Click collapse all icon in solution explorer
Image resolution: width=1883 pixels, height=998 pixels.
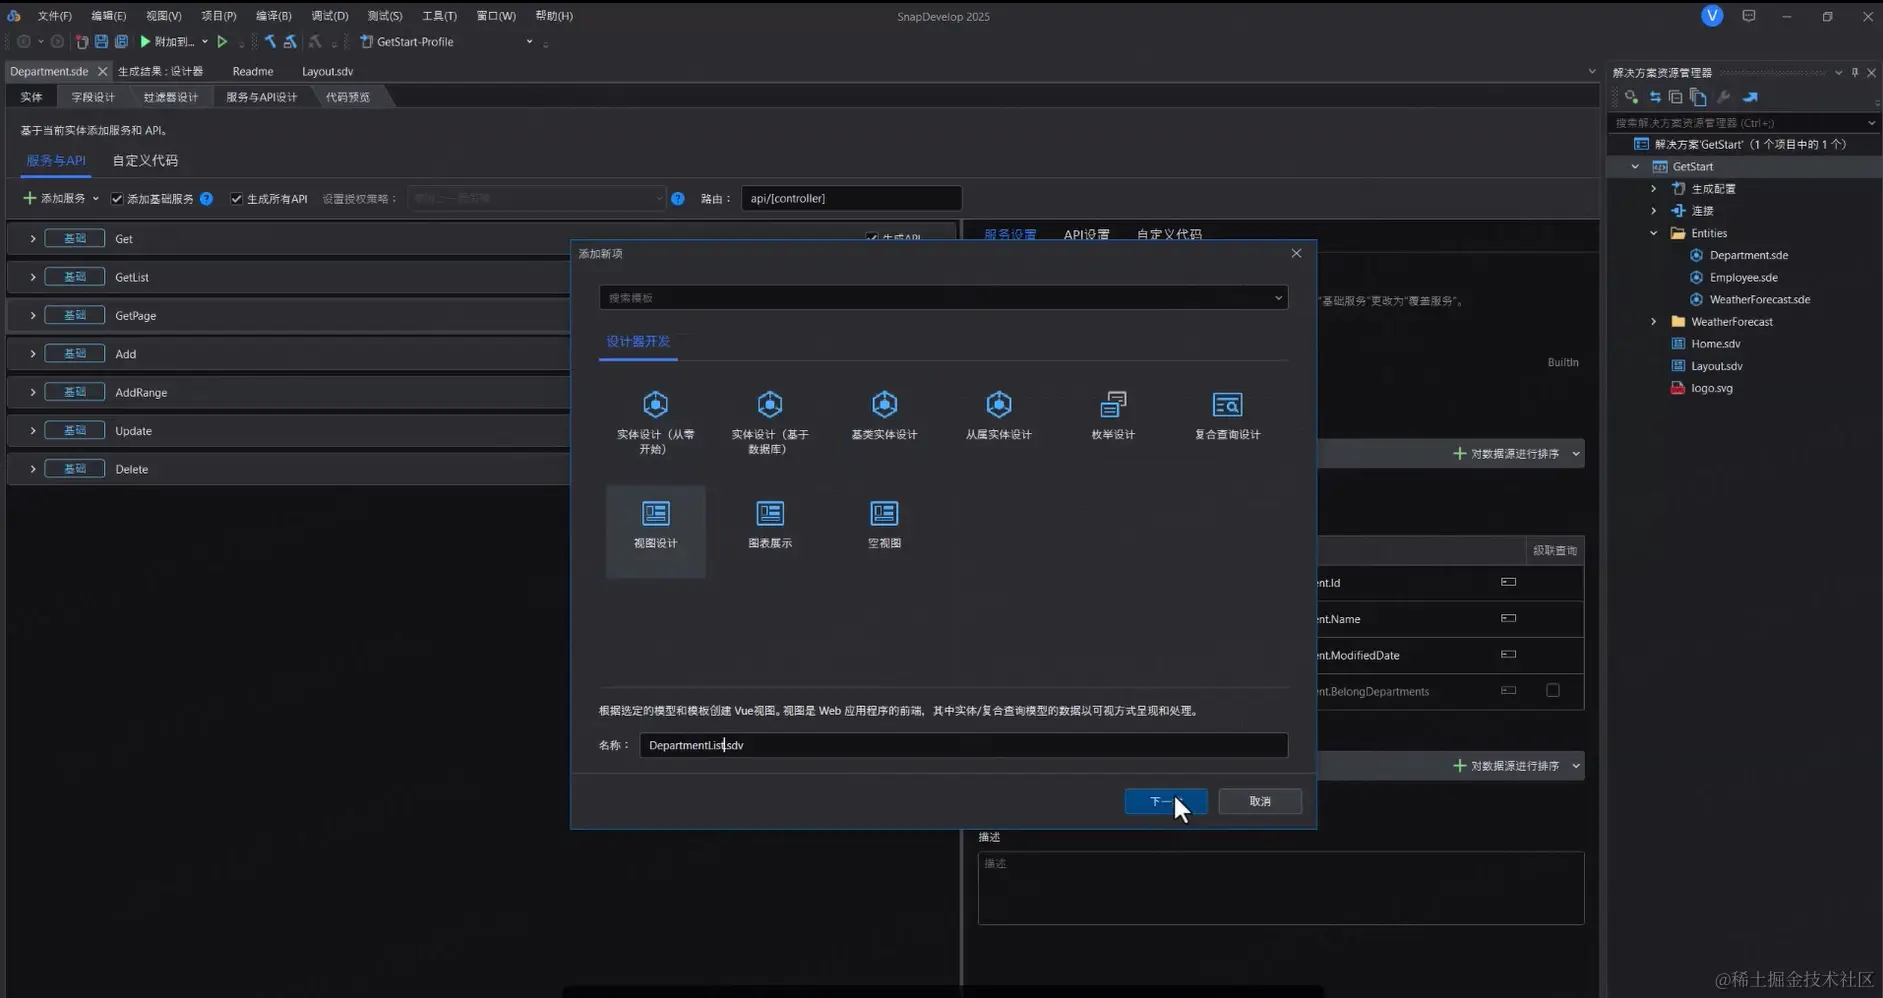(x=1676, y=97)
